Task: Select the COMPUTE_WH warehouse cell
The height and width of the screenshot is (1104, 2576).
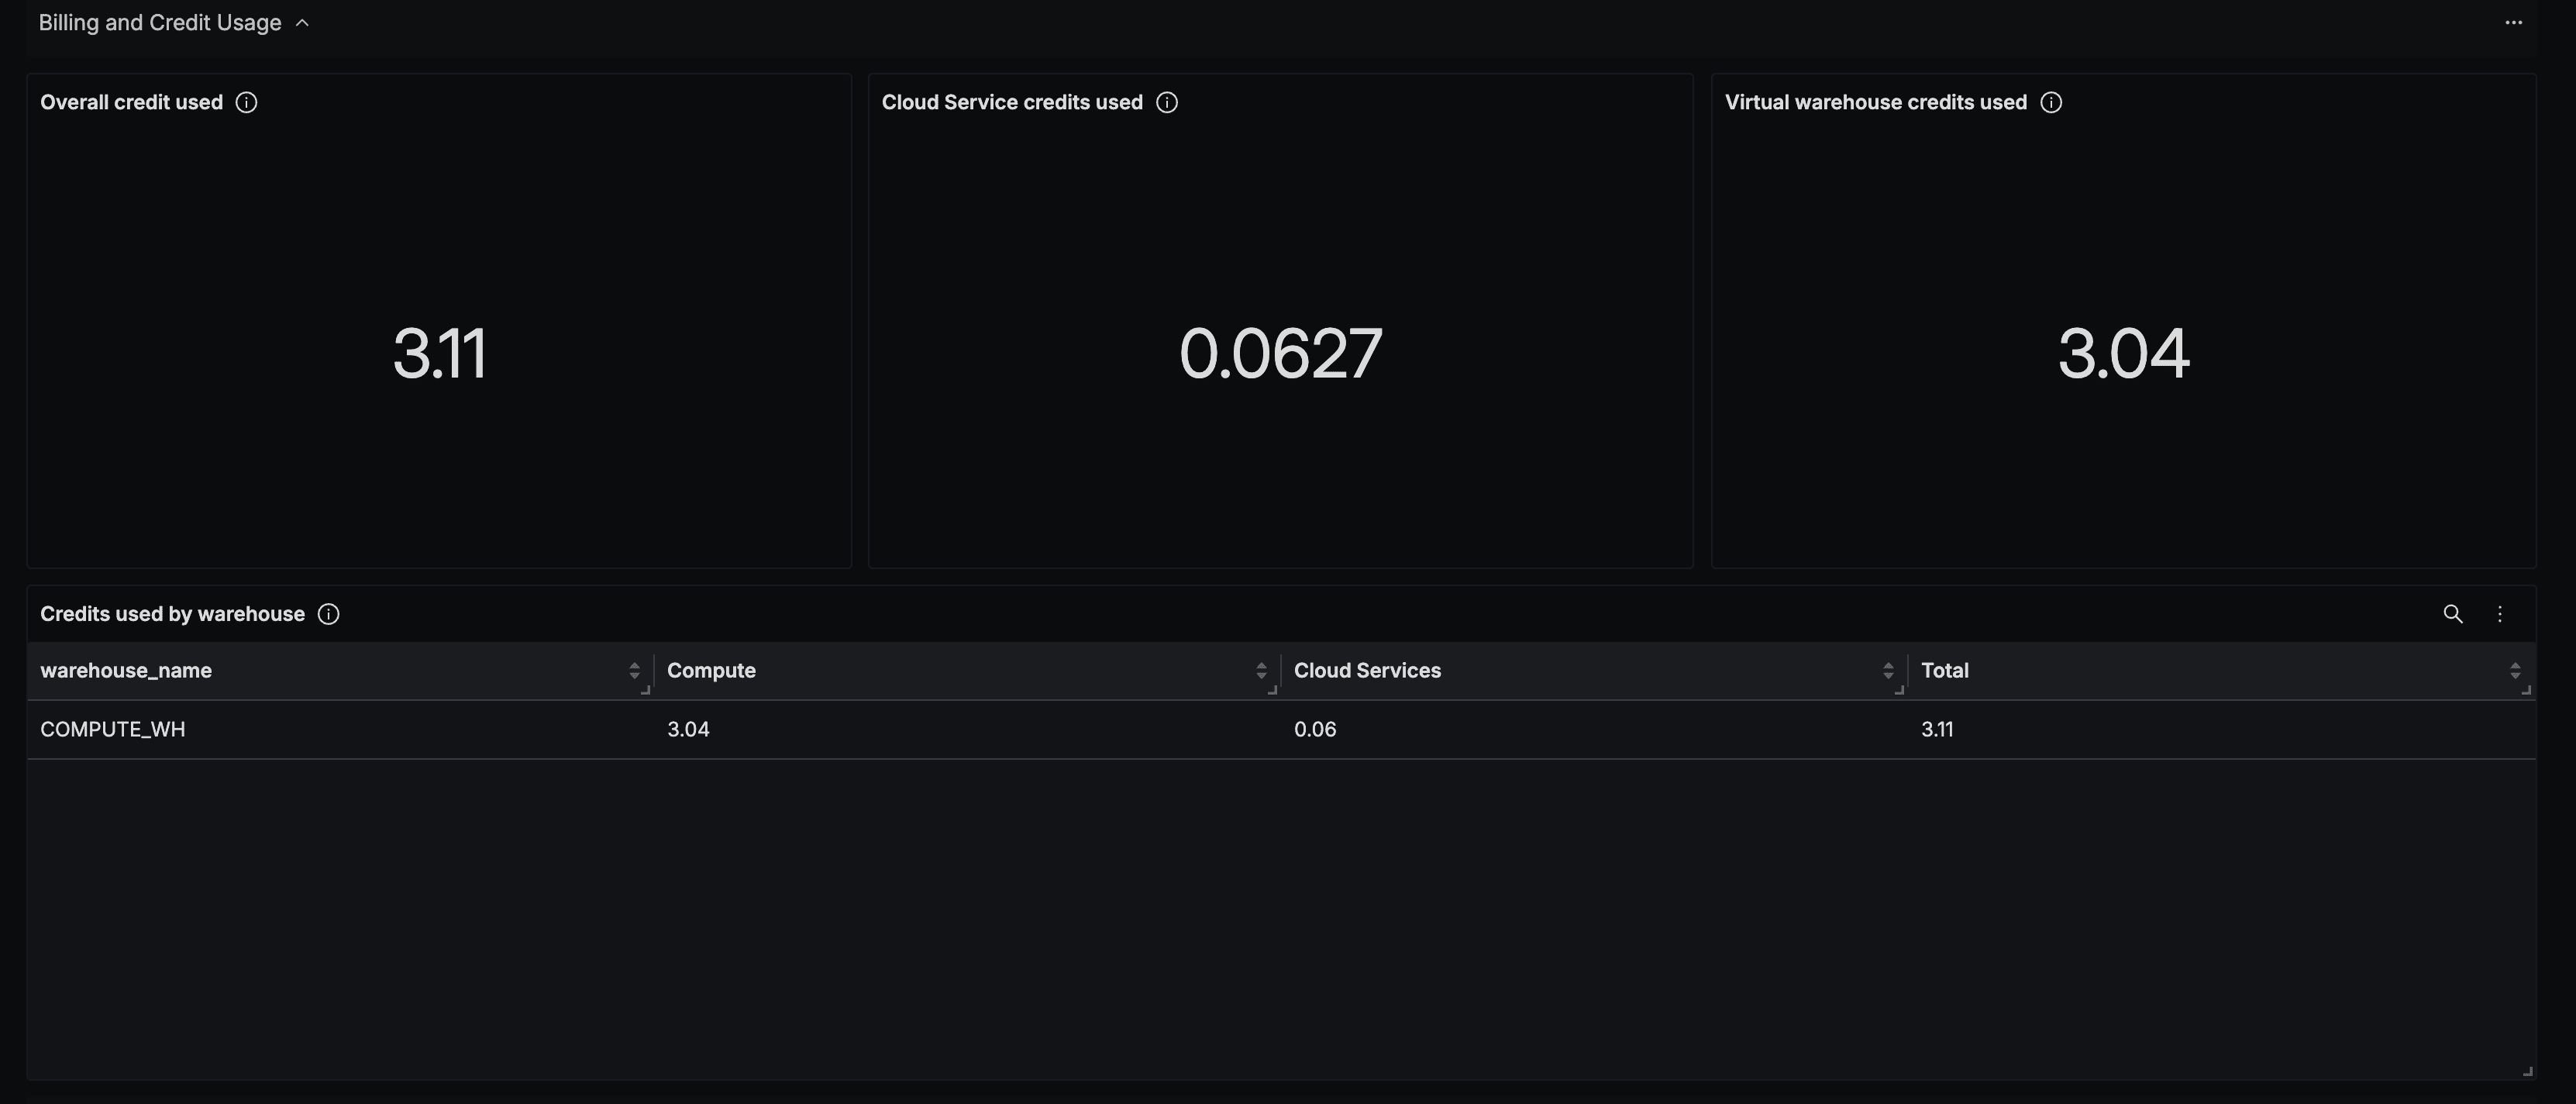Action: point(113,729)
